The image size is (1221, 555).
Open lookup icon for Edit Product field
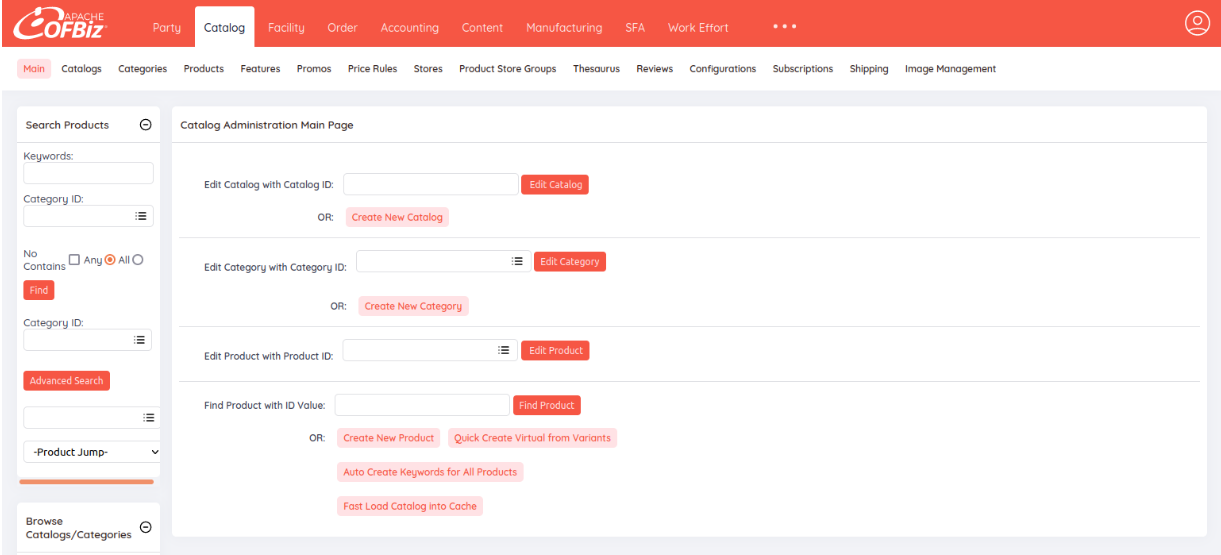click(504, 350)
